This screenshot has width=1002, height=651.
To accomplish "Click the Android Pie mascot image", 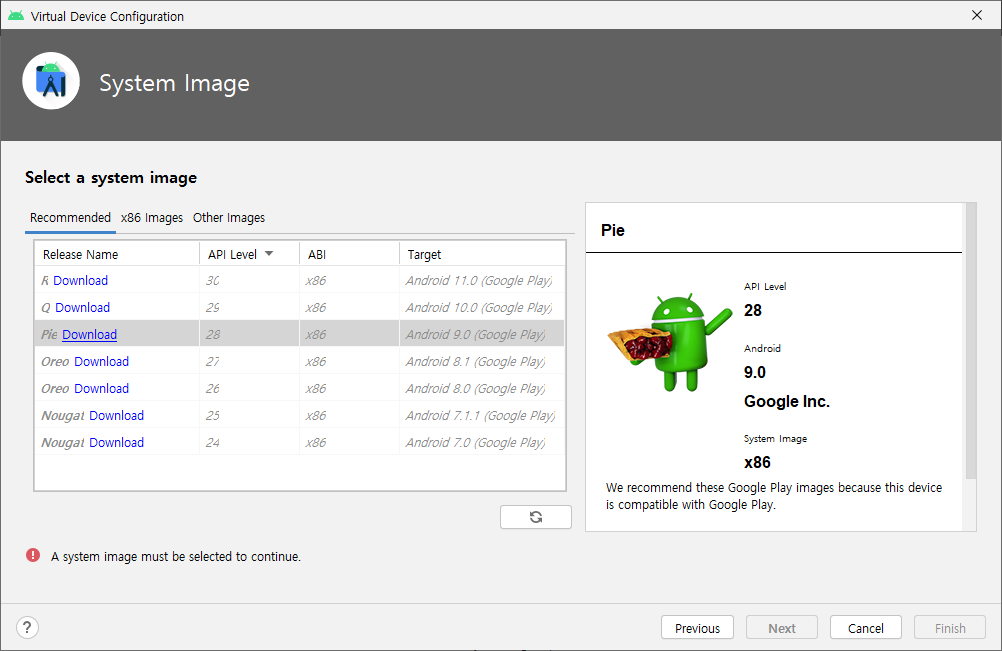I will [x=669, y=342].
